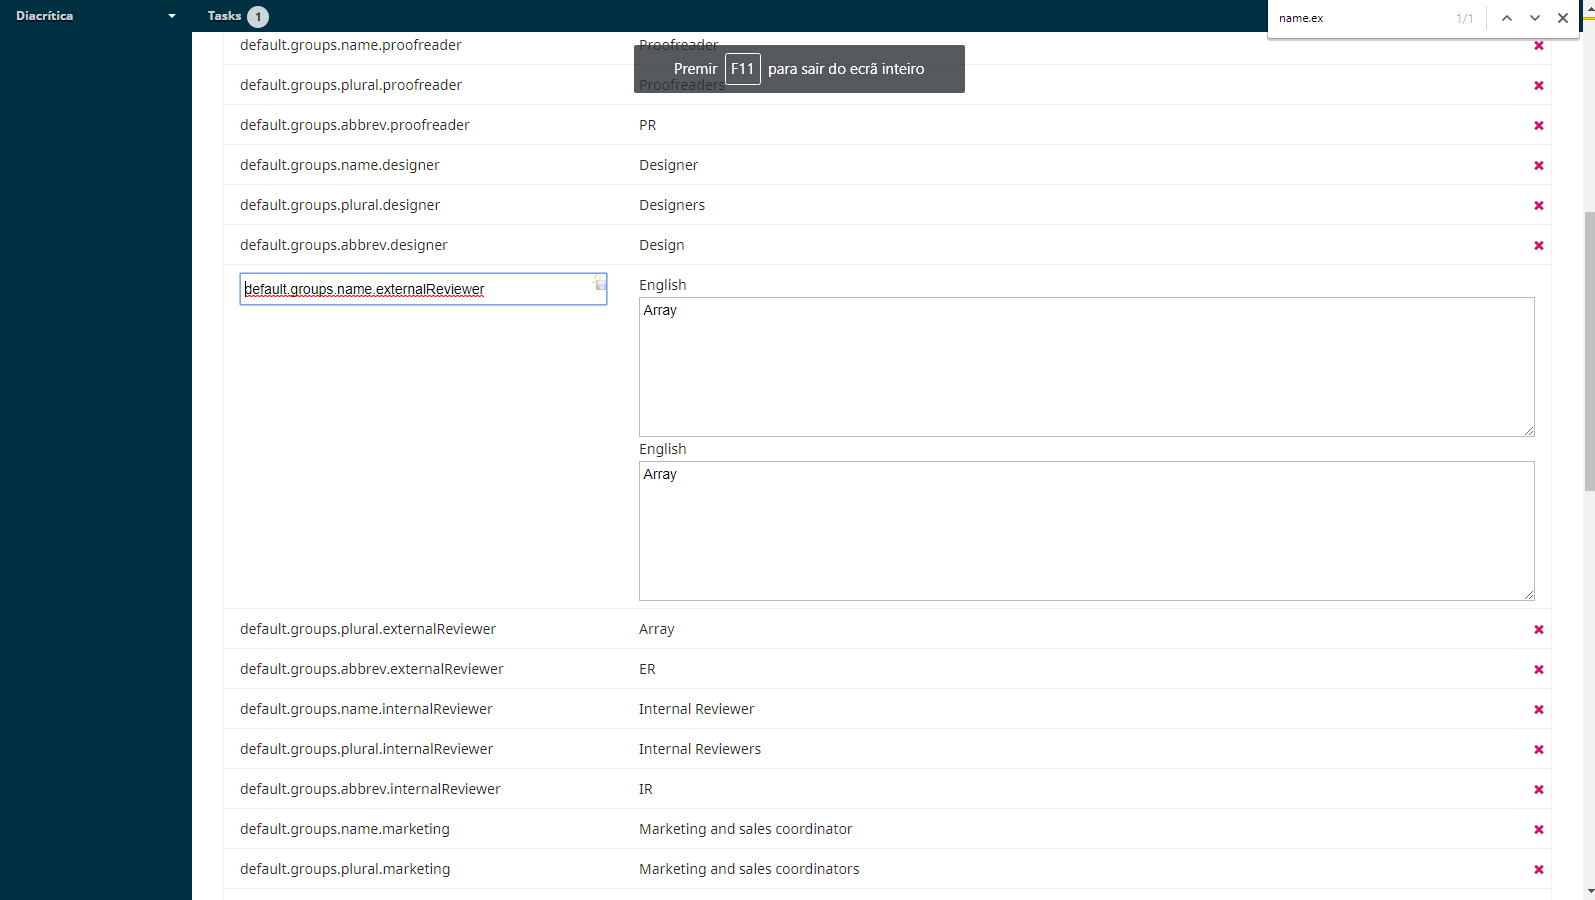The width and height of the screenshot is (1595, 900).
Task: Click the scrollbar down arrow
Action: point(1589,891)
